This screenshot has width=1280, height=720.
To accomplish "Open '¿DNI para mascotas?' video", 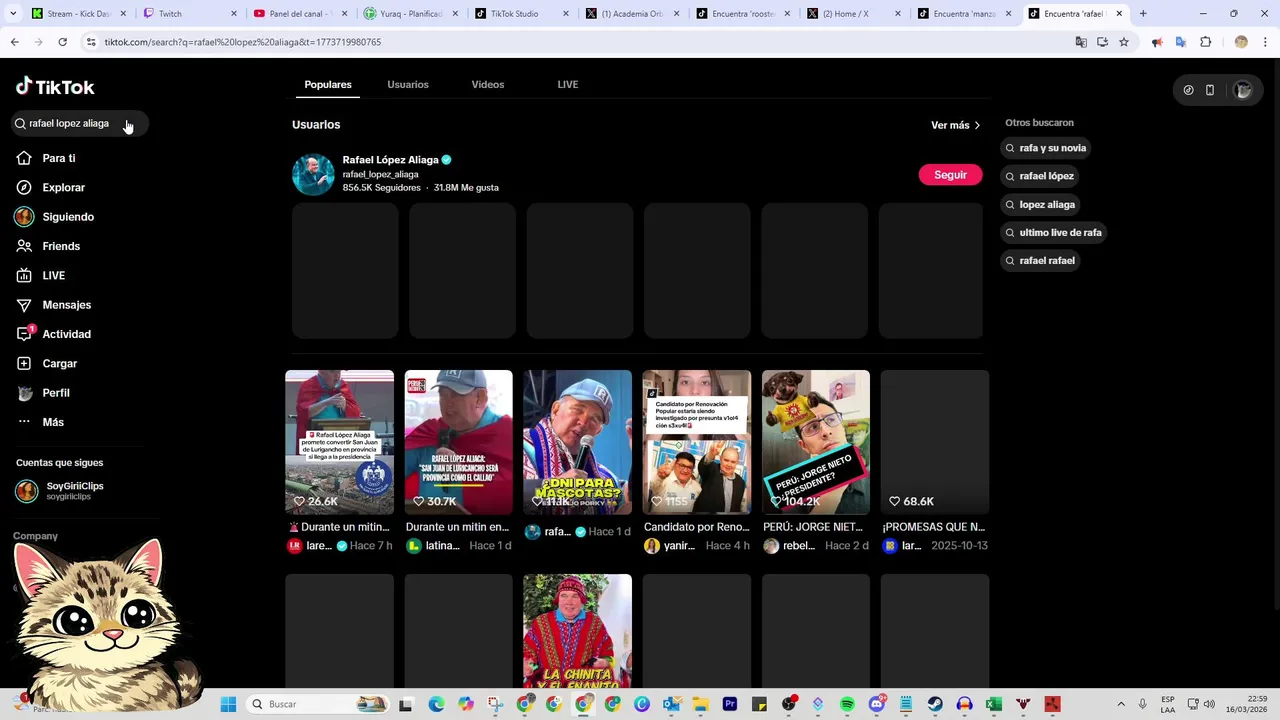I will tap(578, 442).
